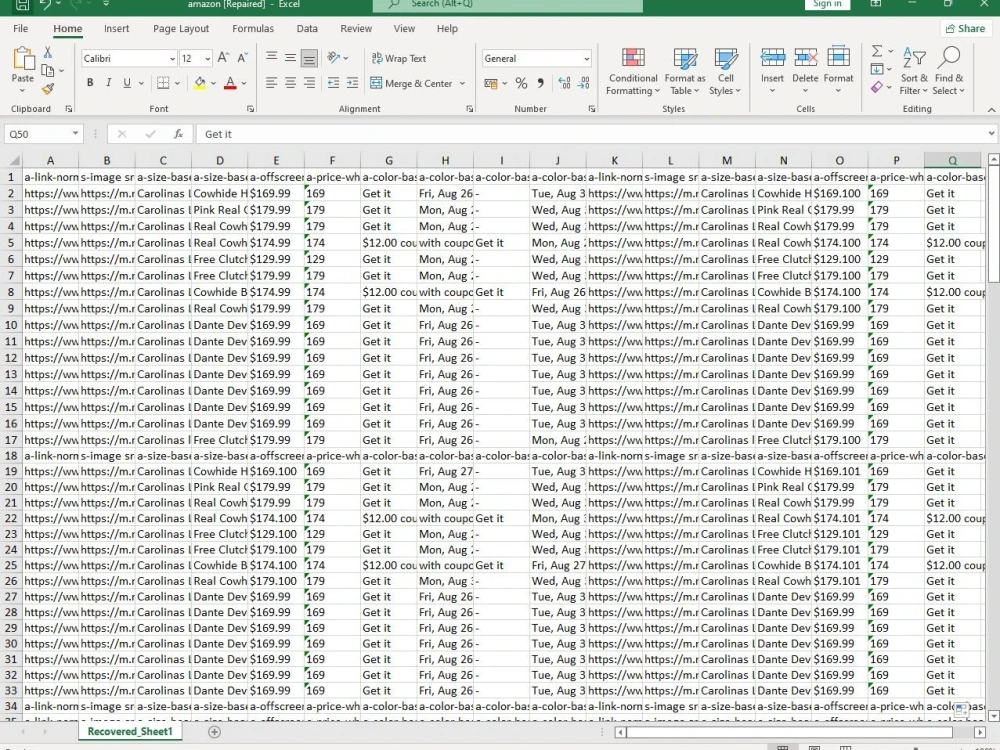Click the AutoSum sigma icon
The width and height of the screenshot is (1000, 750).
(878, 51)
